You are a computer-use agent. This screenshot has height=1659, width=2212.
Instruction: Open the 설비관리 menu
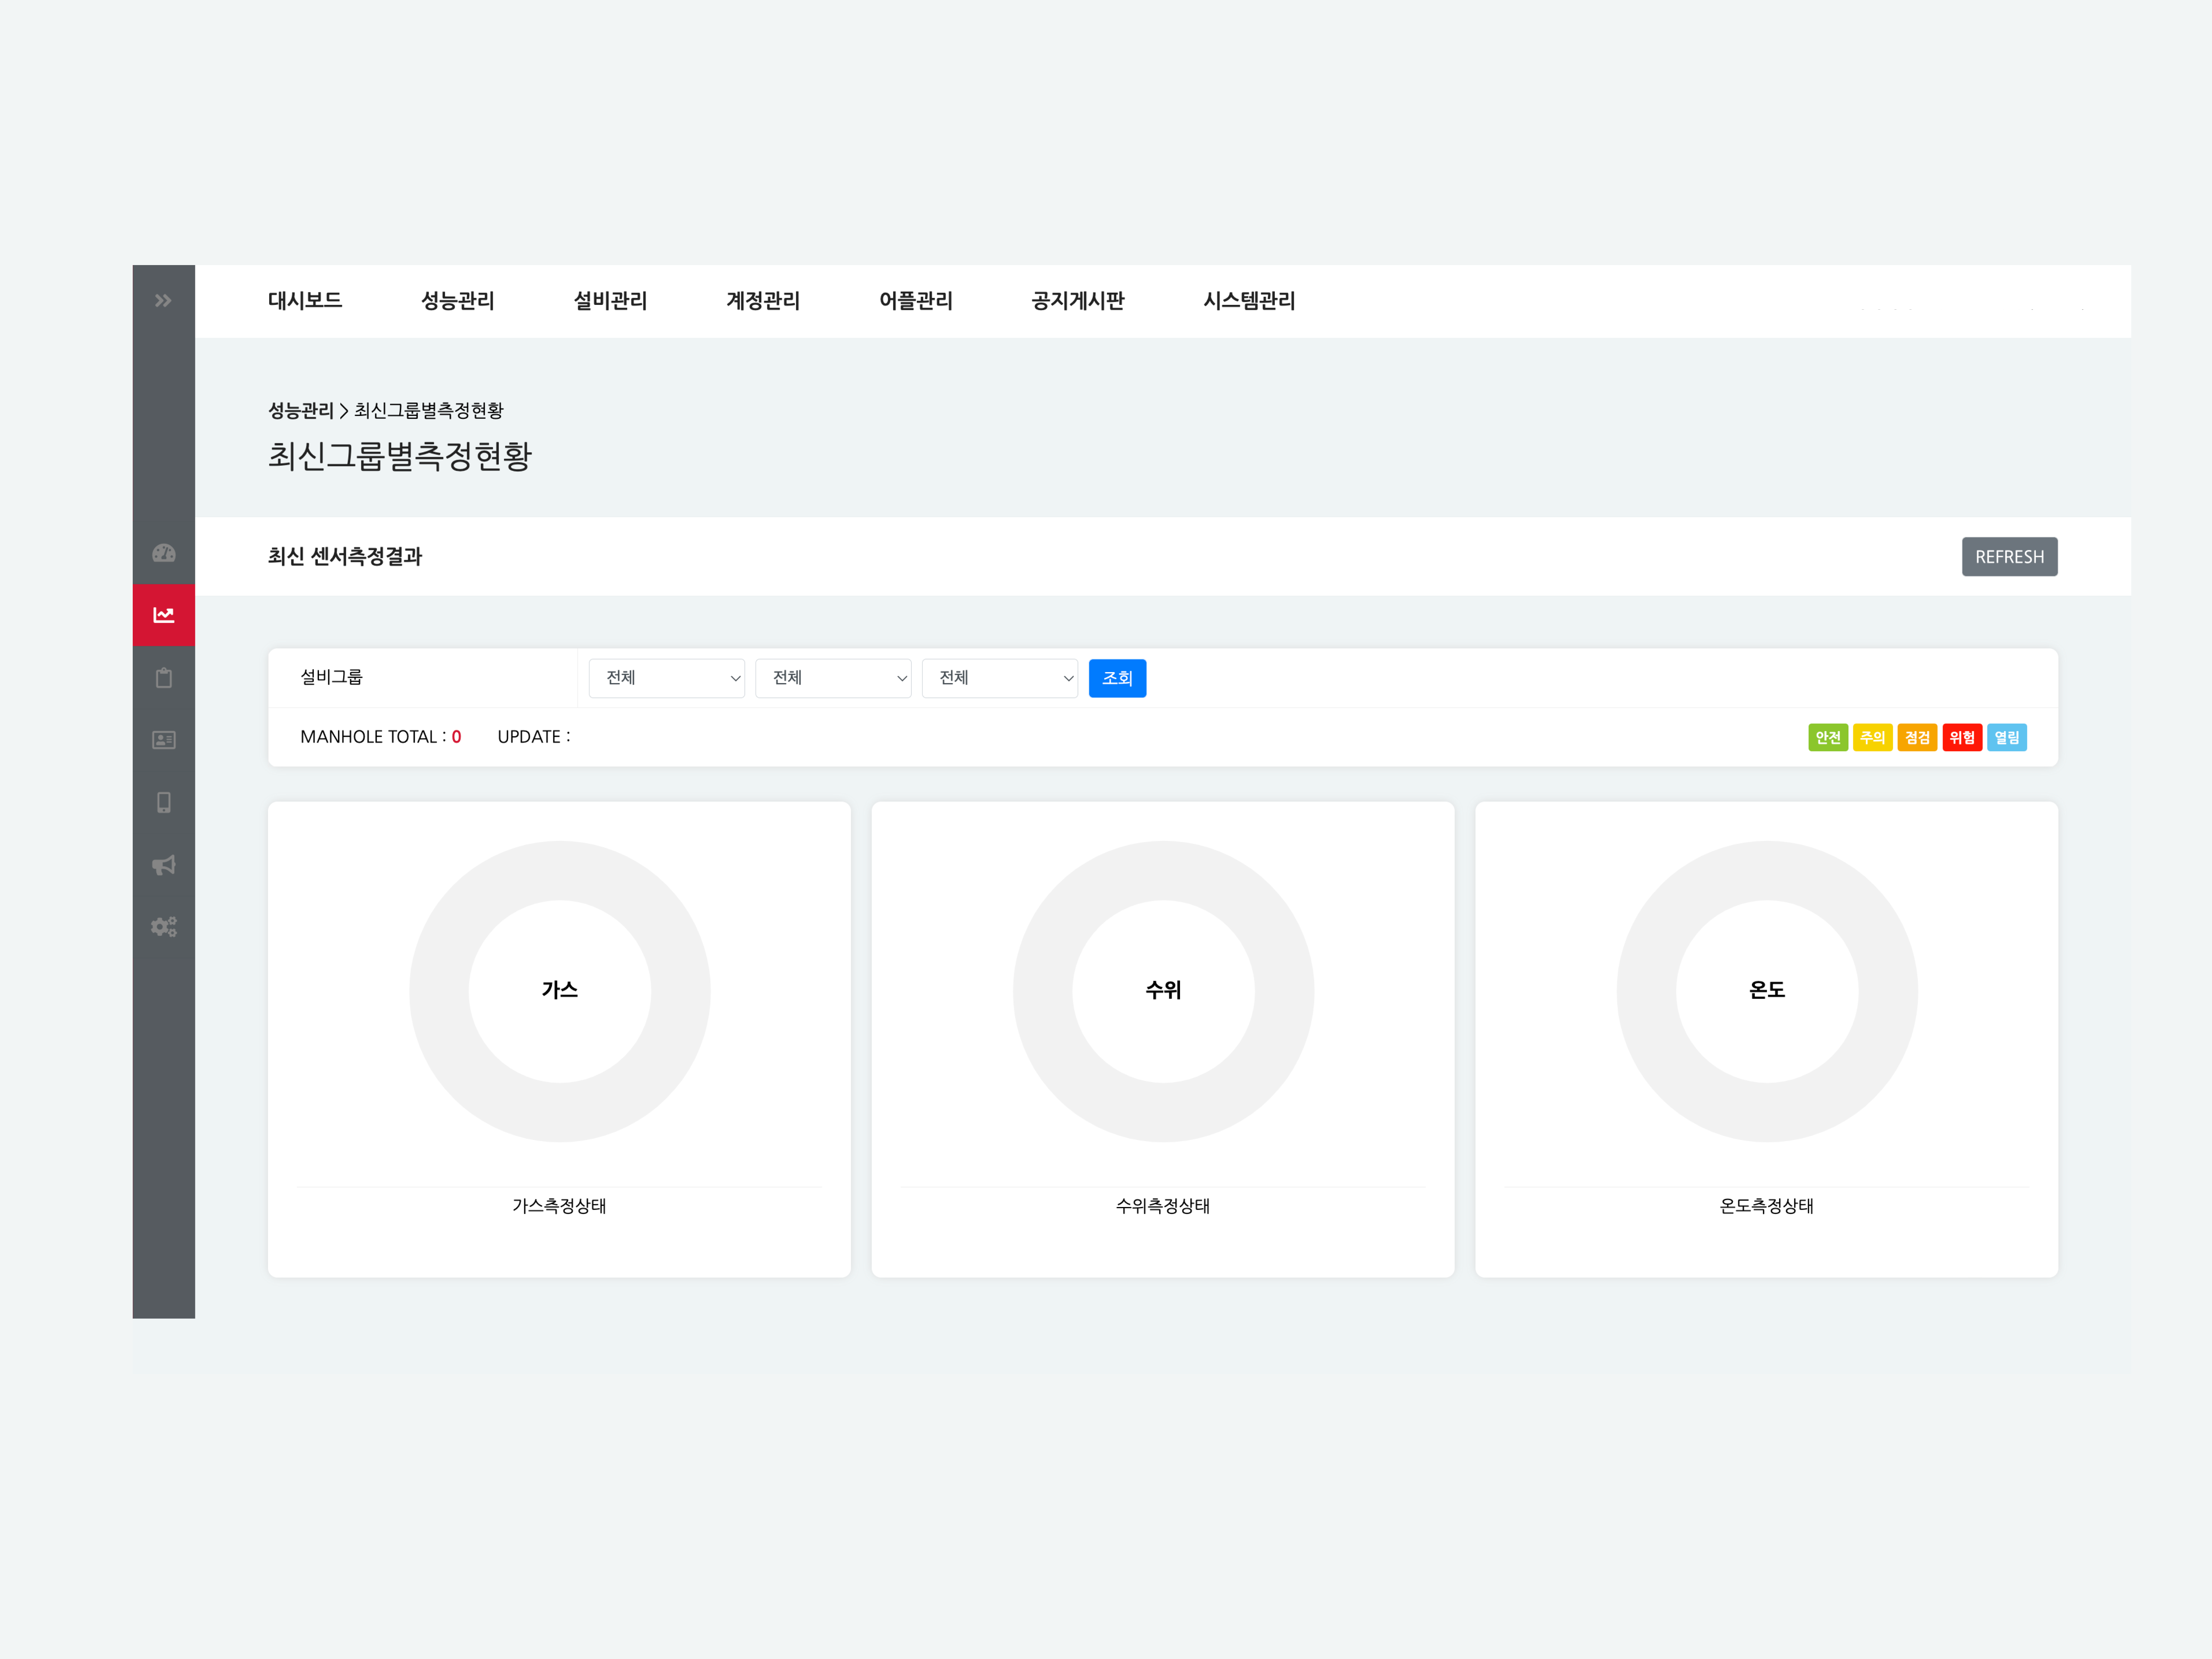point(610,301)
